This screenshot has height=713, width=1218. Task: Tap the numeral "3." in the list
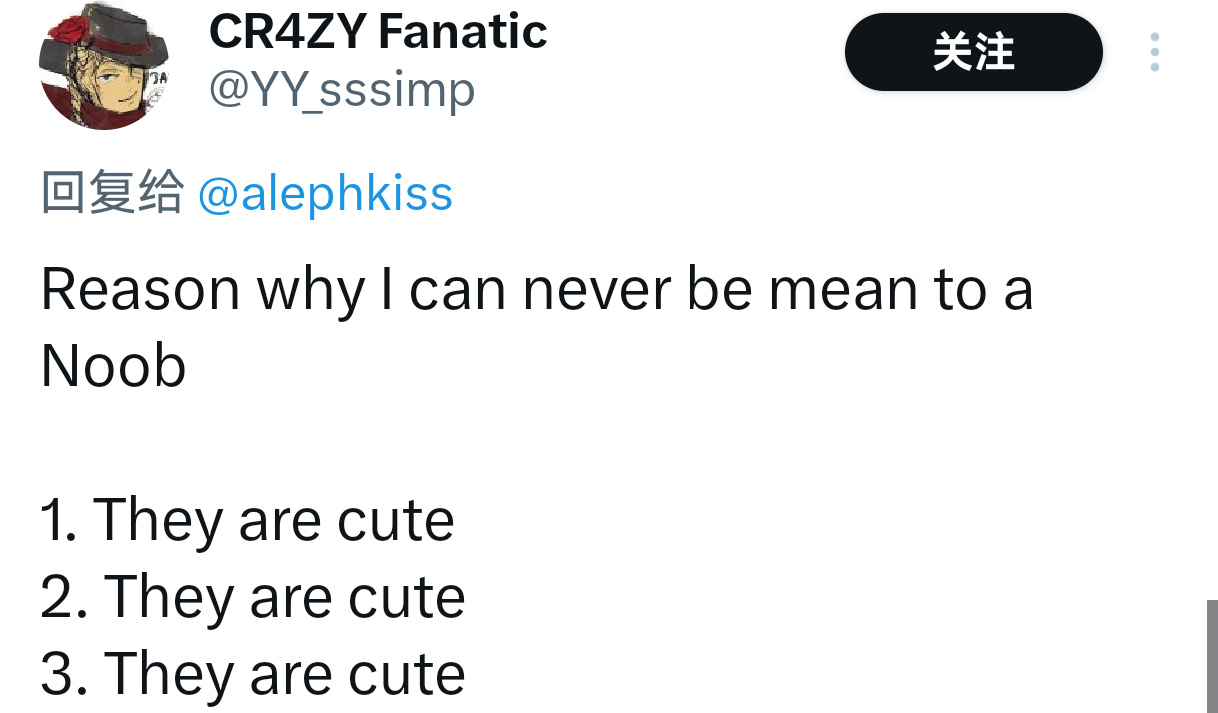pos(63,673)
